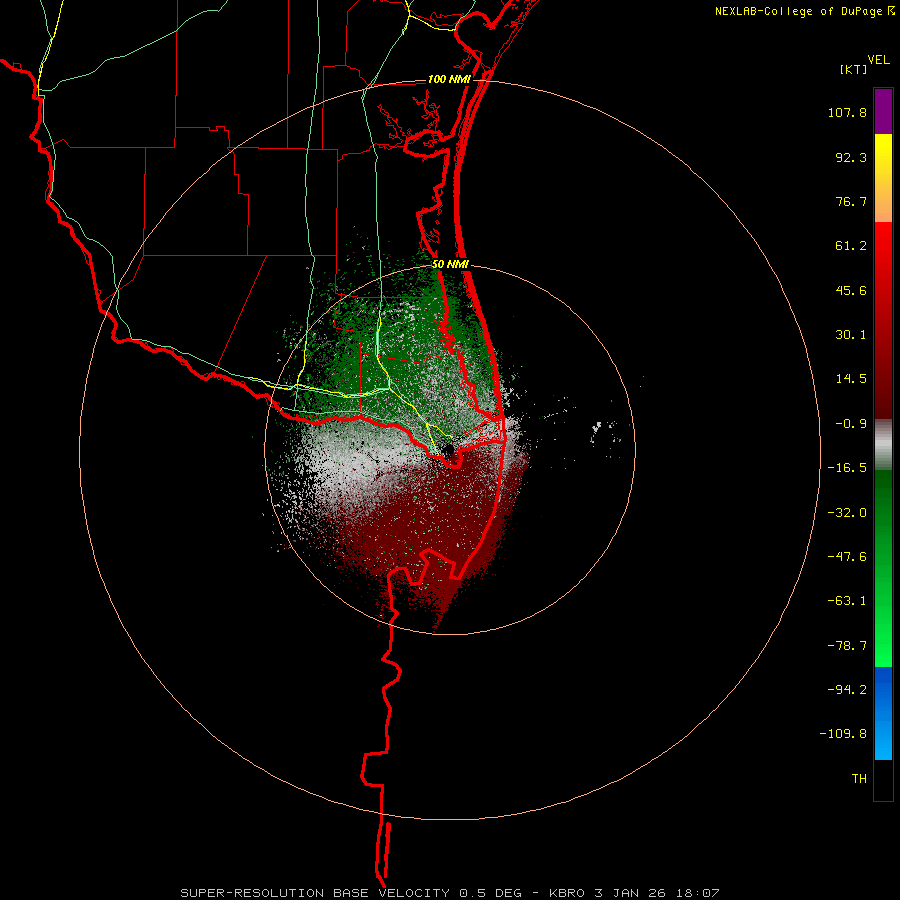Click the isolated white echo cluster offshore east

pyautogui.click(x=603, y=432)
